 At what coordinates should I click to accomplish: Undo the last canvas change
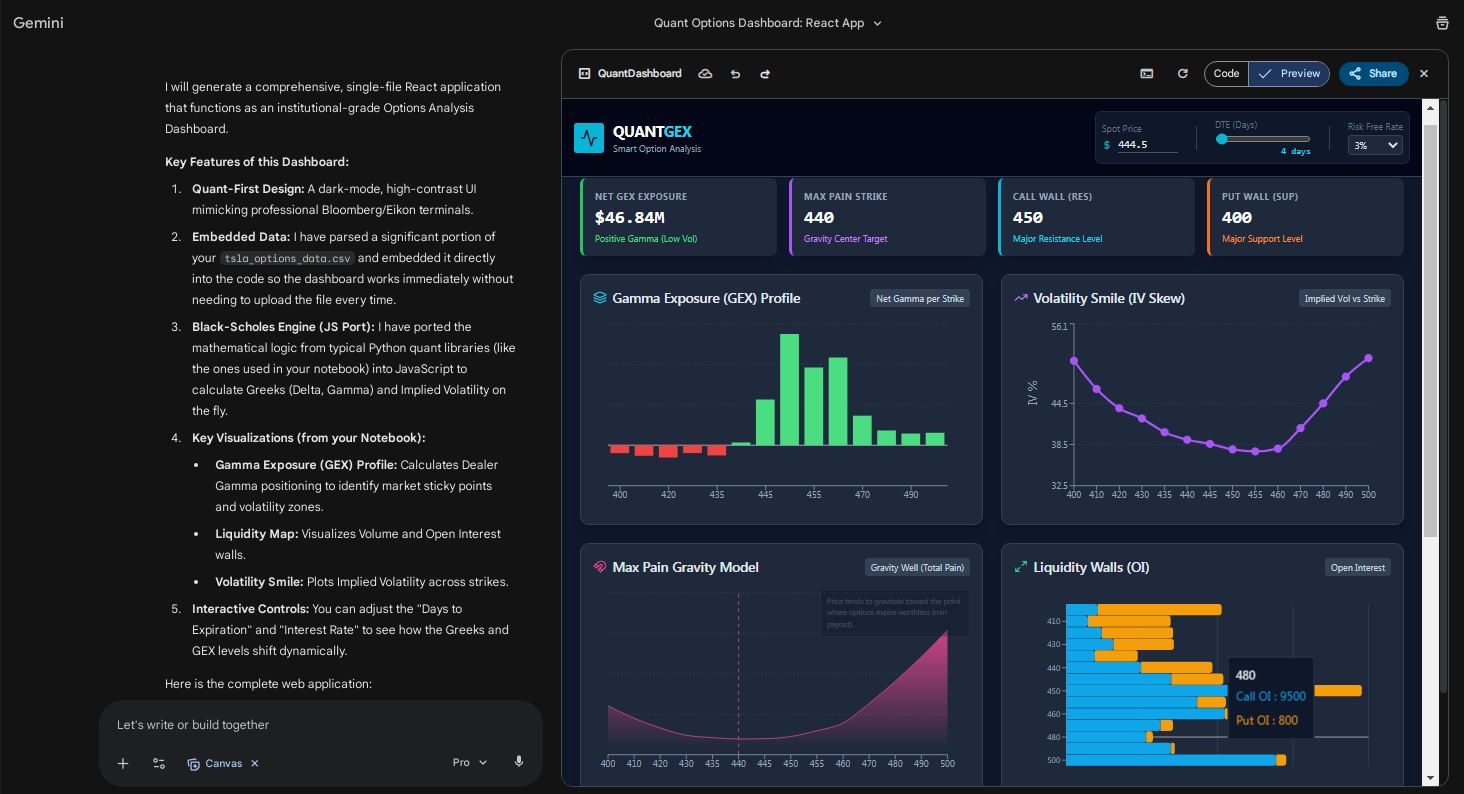[x=735, y=73]
